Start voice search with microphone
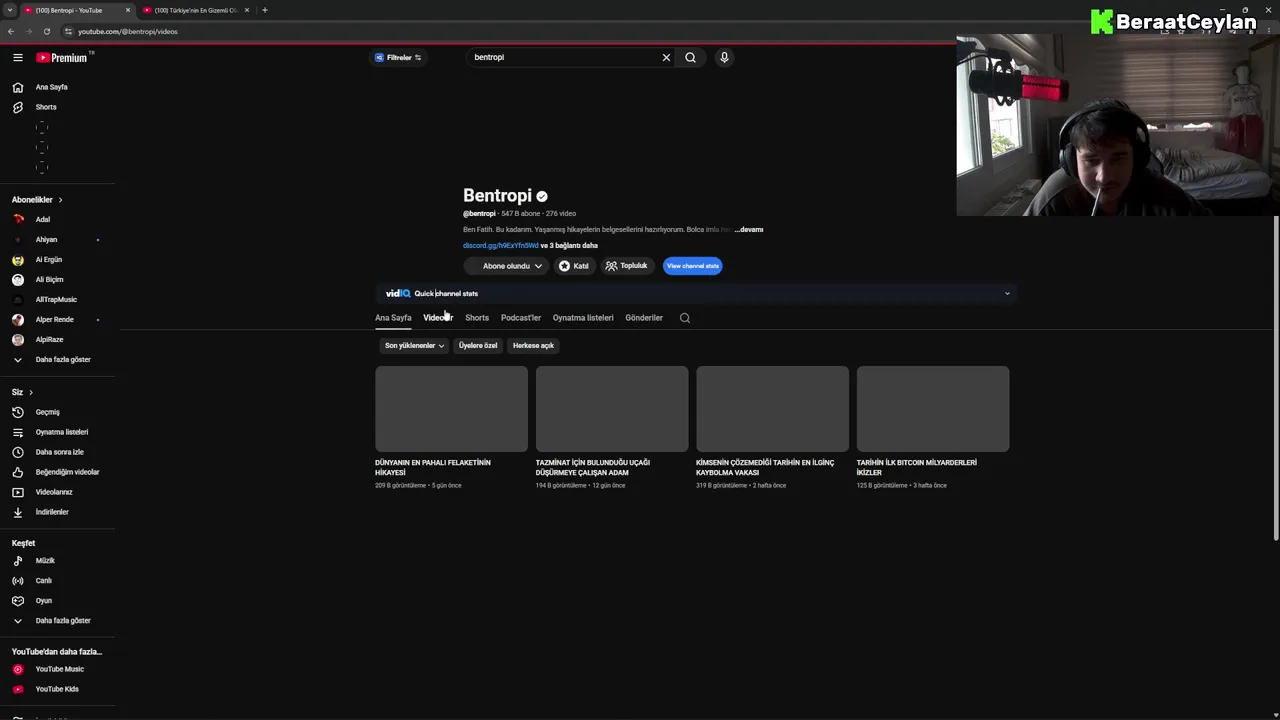Screen dimensions: 1280x720 click(724, 58)
